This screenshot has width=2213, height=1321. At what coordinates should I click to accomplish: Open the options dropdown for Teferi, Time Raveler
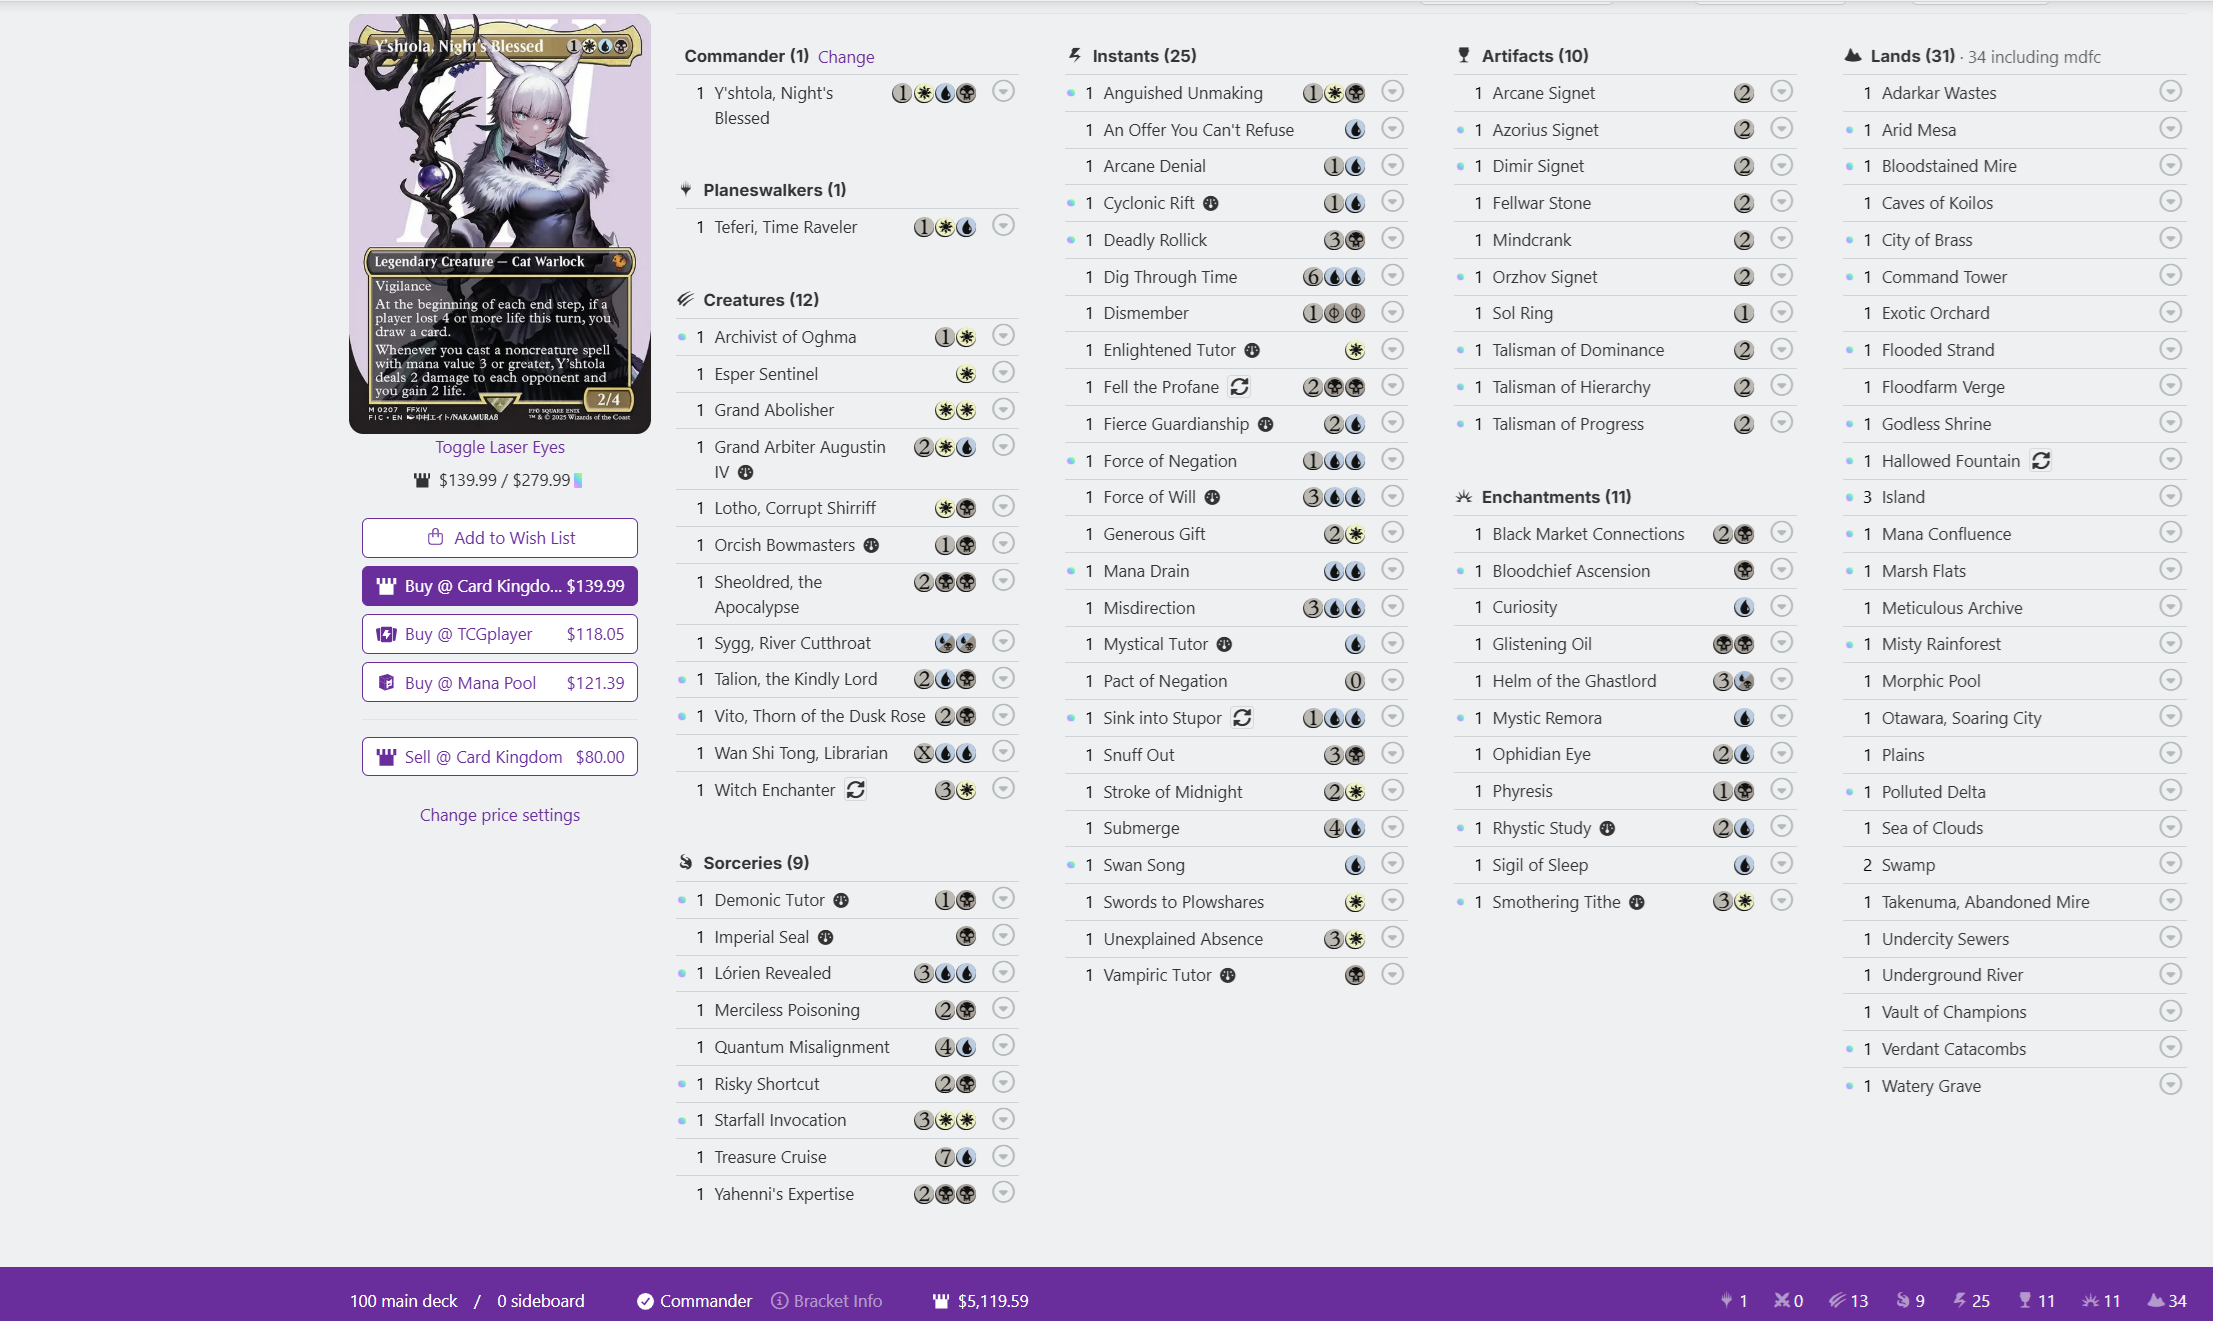[1003, 226]
